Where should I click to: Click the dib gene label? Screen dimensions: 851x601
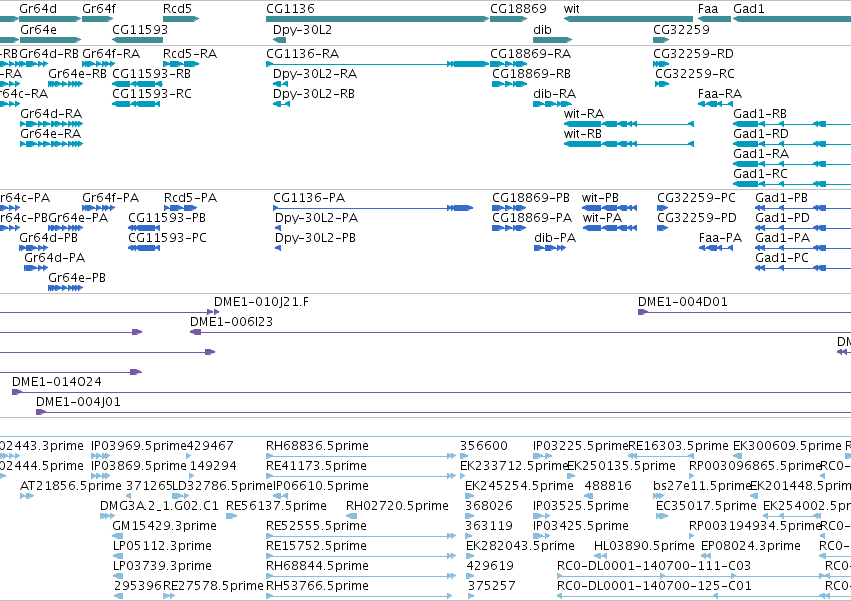click(x=542, y=29)
